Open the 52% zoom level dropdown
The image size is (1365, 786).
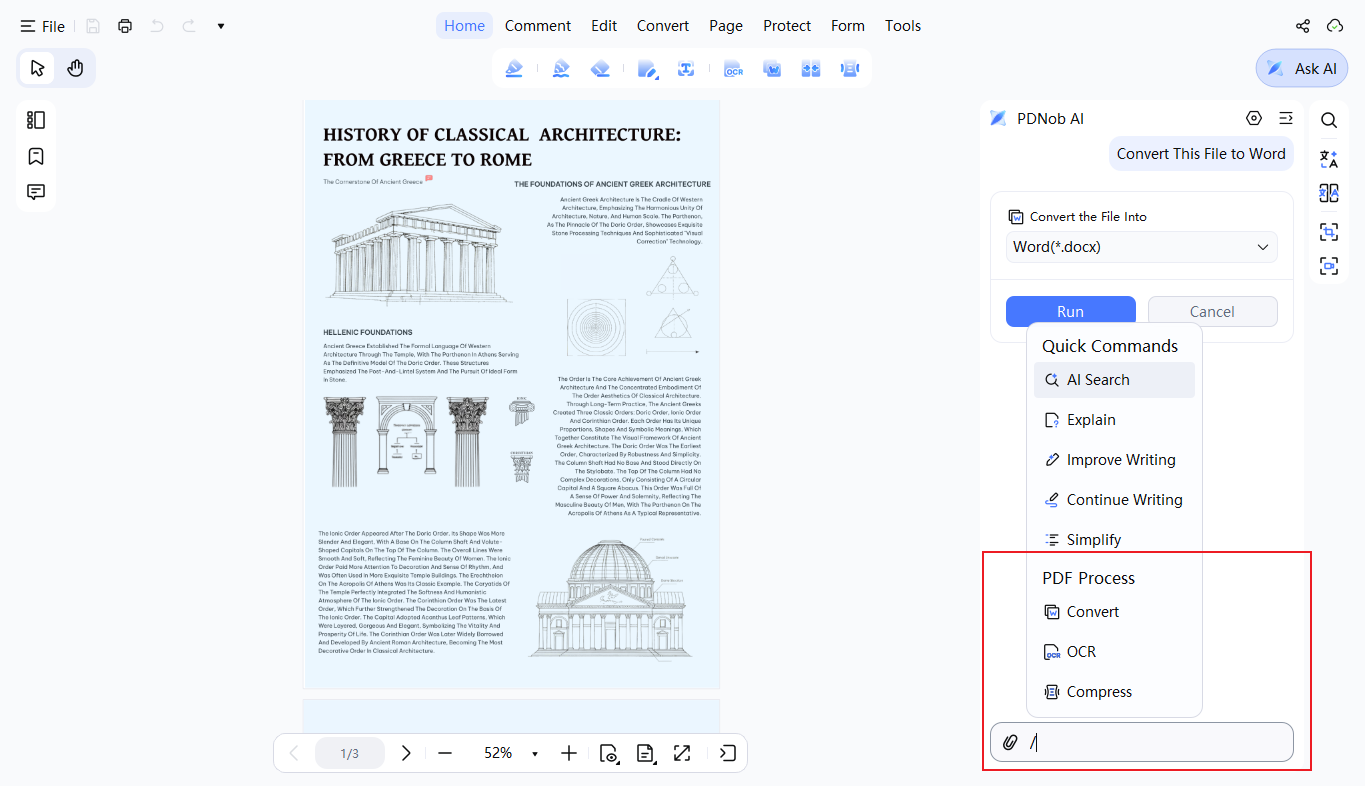click(535, 753)
